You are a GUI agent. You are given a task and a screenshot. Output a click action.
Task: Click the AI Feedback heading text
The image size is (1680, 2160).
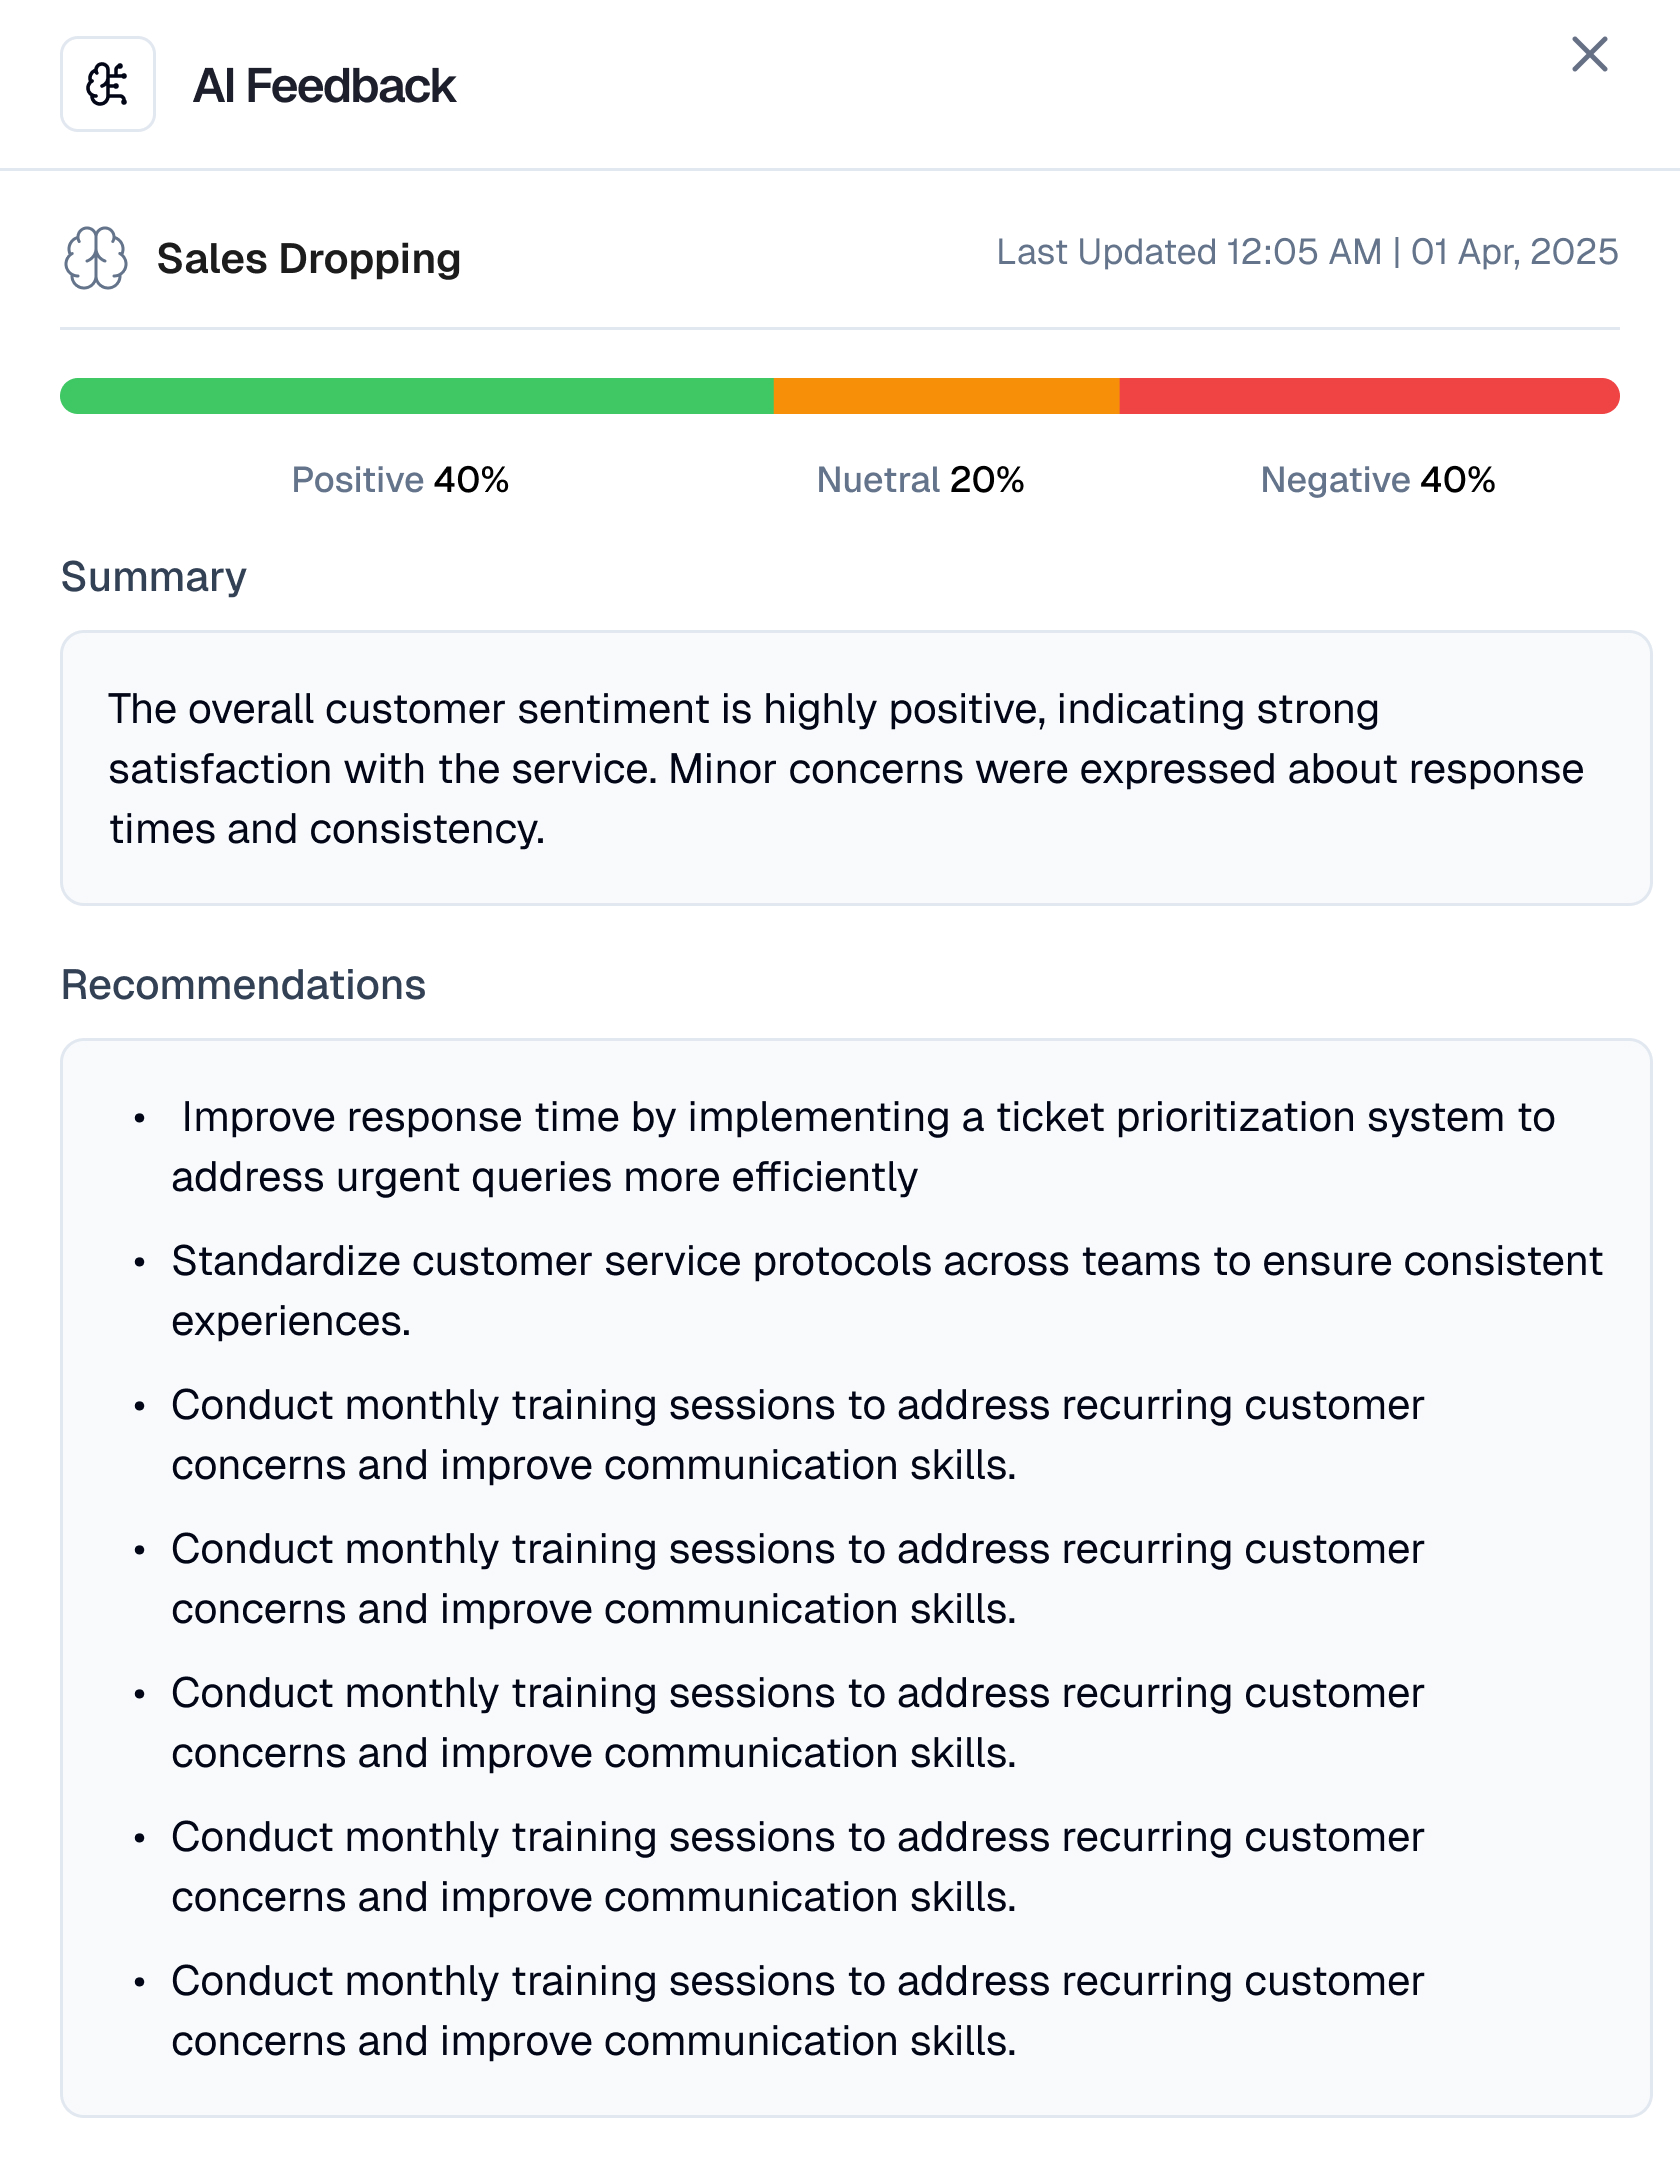coord(324,86)
